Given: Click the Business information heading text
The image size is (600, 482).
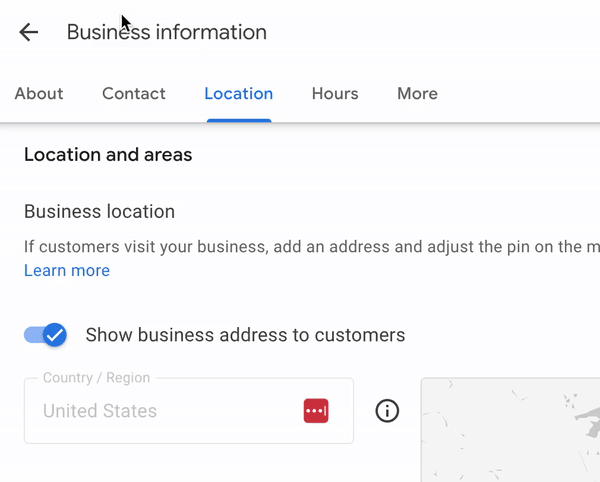Looking at the screenshot, I should (x=167, y=32).
